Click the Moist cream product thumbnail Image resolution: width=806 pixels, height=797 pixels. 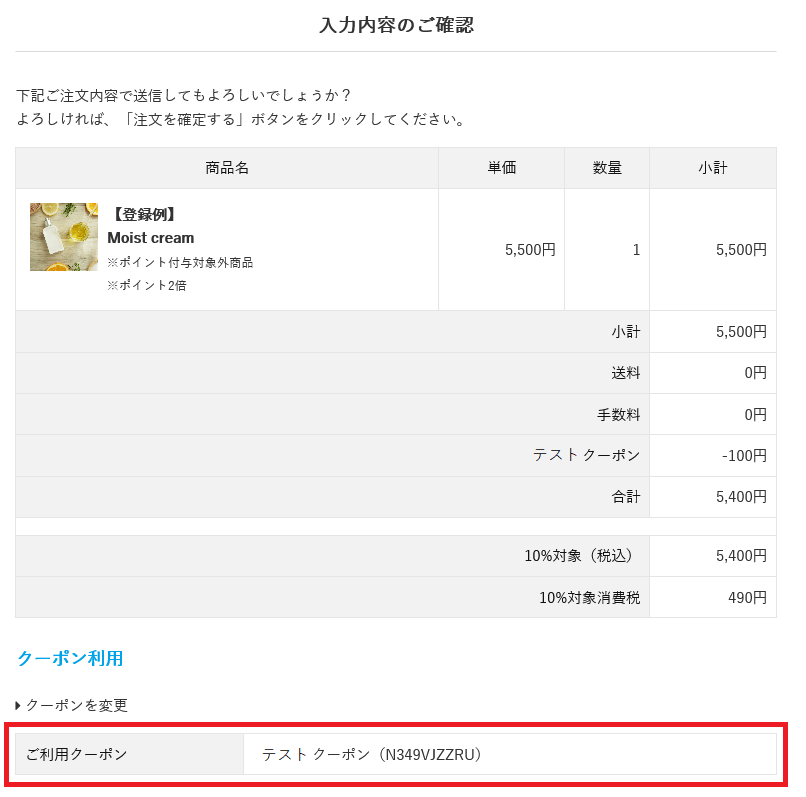point(64,237)
